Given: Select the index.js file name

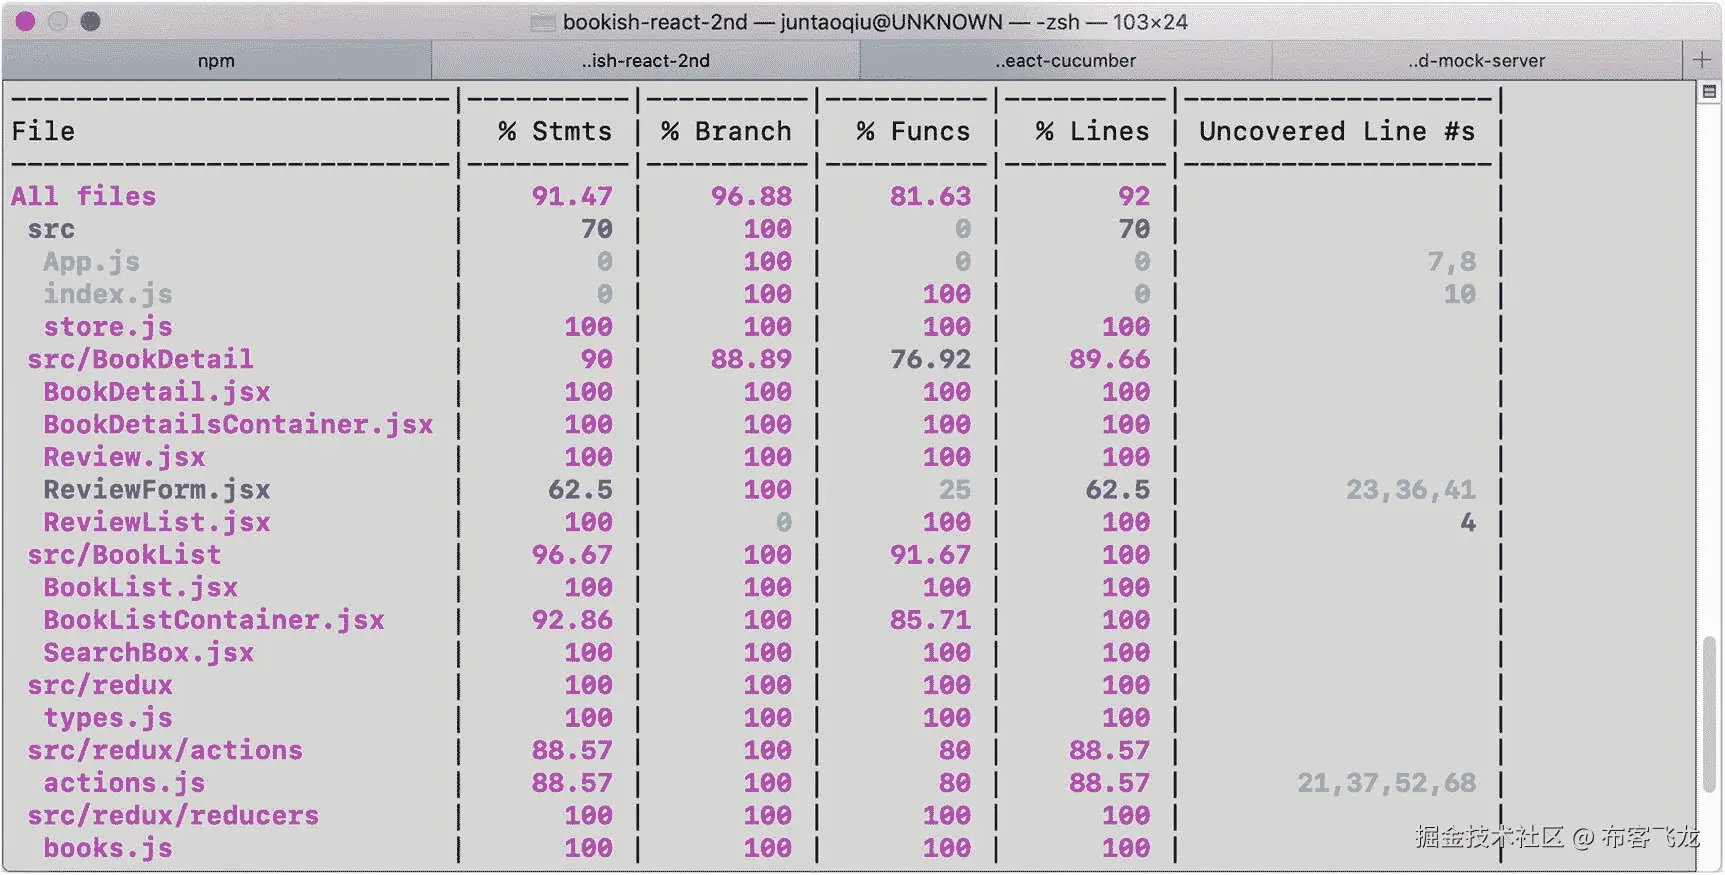Looking at the screenshot, I should 108,294.
